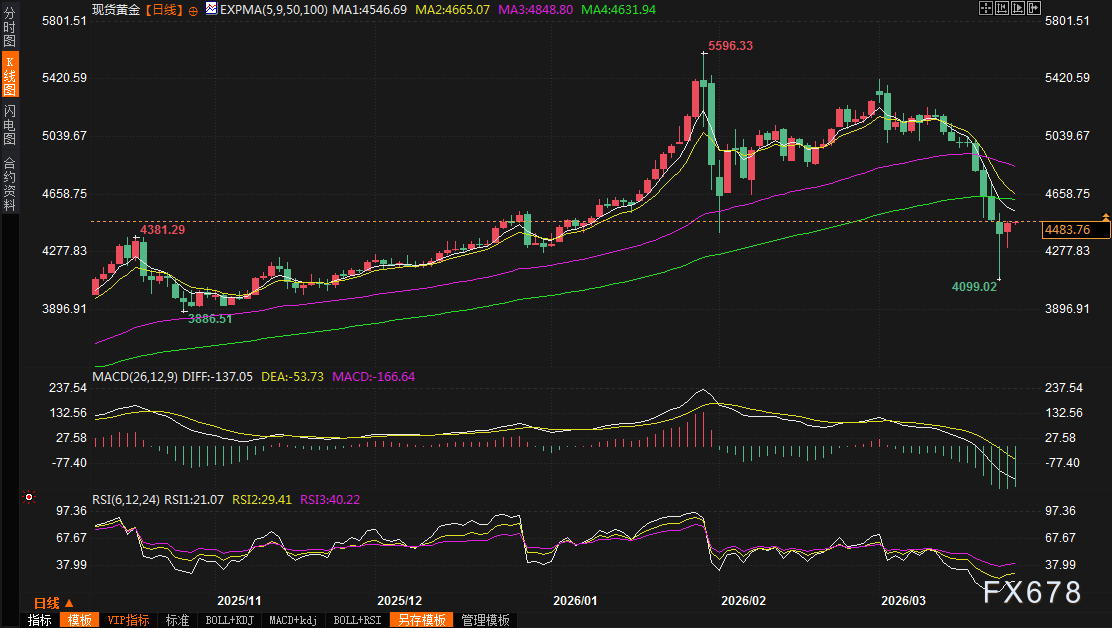The height and width of the screenshot is (628, 1112).
Task: Open 管理模板 template manager
Action: pos(485,620)
